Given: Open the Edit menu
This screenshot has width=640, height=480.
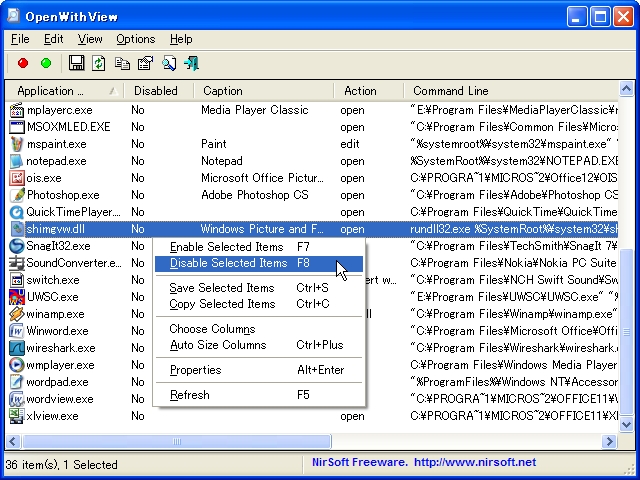Looking at the screenshot, I should [x=53, y=39].
